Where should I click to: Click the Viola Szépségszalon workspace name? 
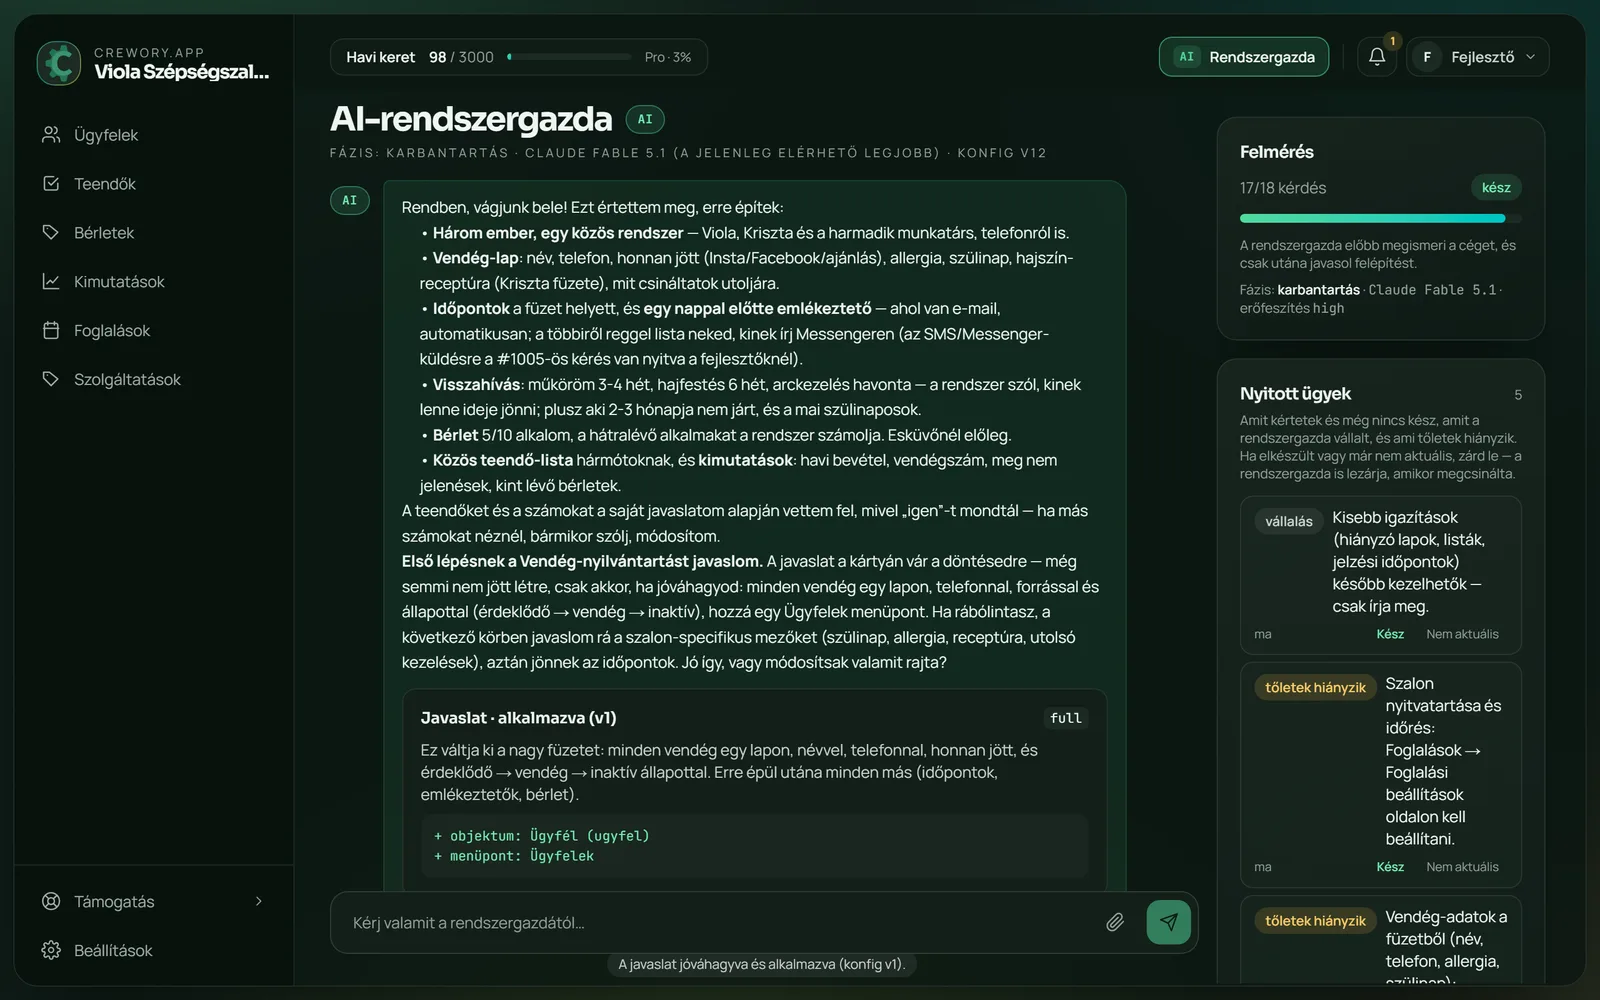coord(182,72)
